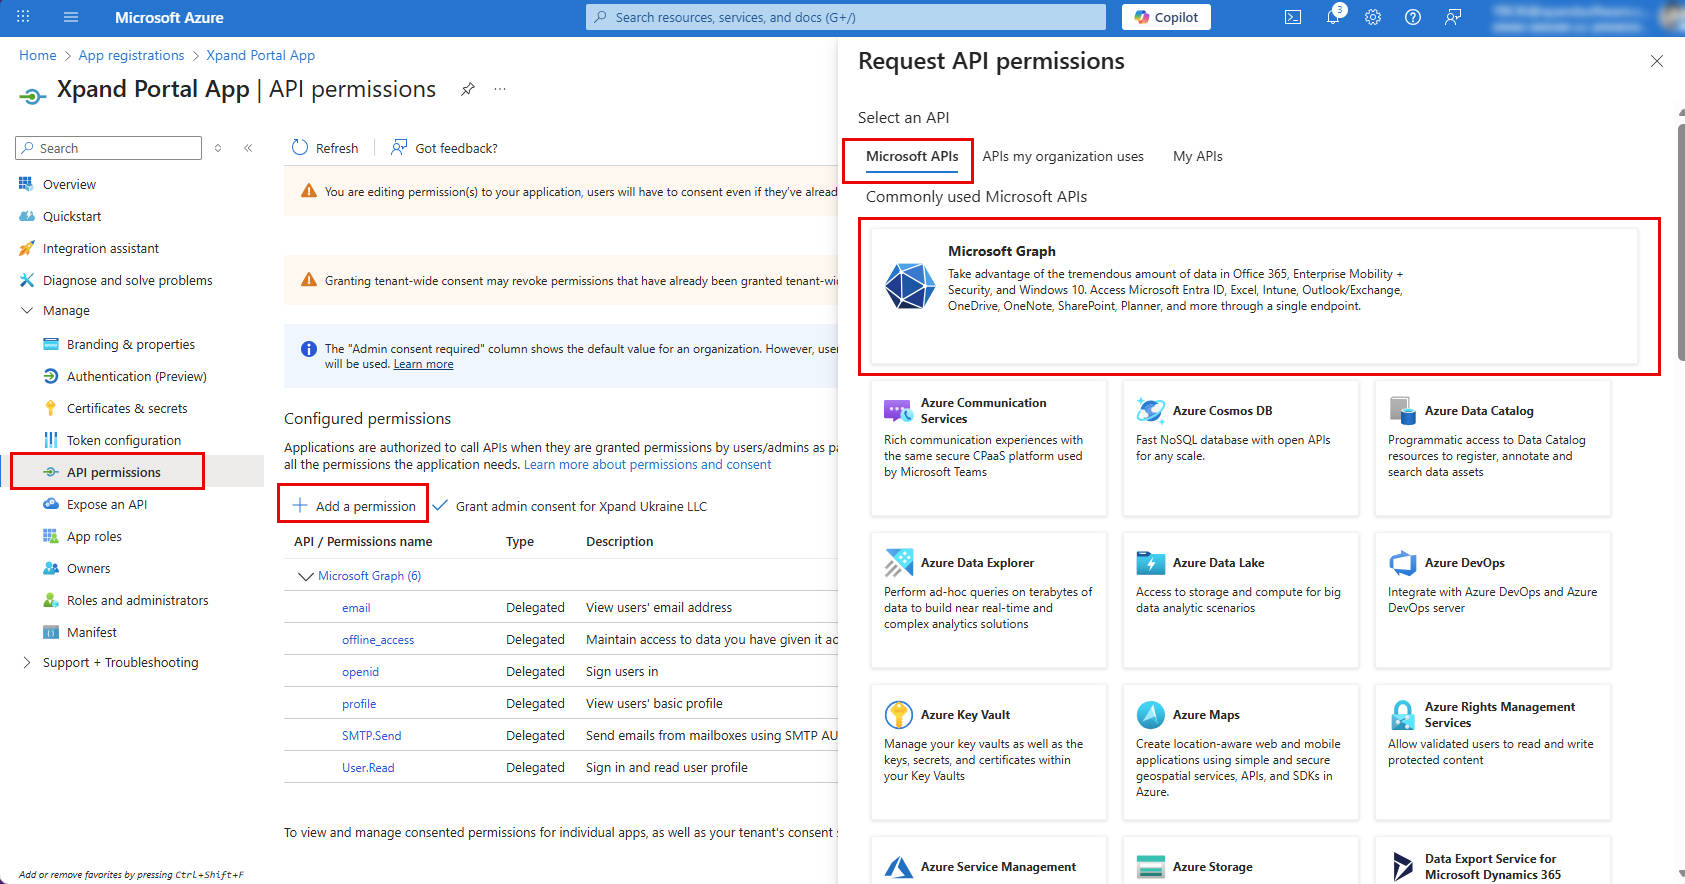Open the portal hamburger menu
The width and height of the screenshot is (1685, 884).
pos(71,17)
